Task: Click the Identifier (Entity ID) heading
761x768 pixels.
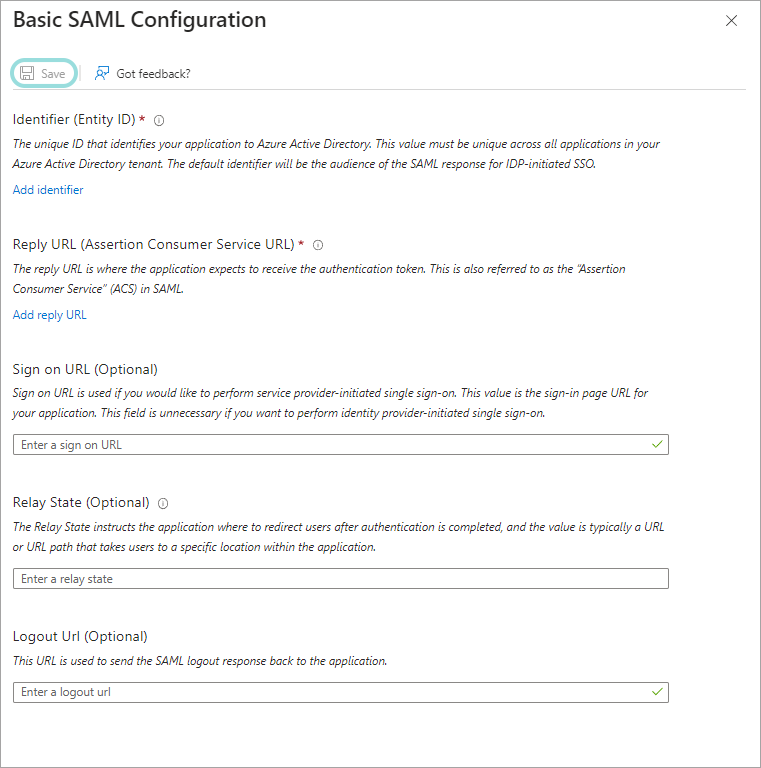Action: coord(74,120)
